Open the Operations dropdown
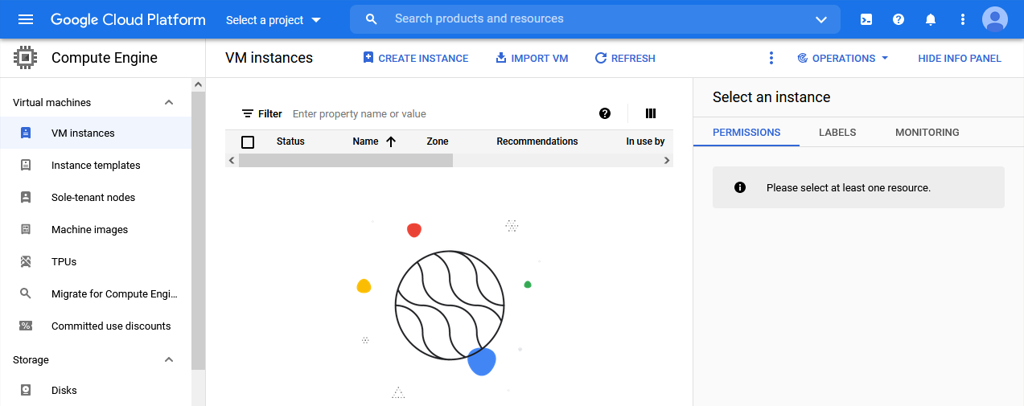This screenshot has height=406, width=1024. (843, 58)
